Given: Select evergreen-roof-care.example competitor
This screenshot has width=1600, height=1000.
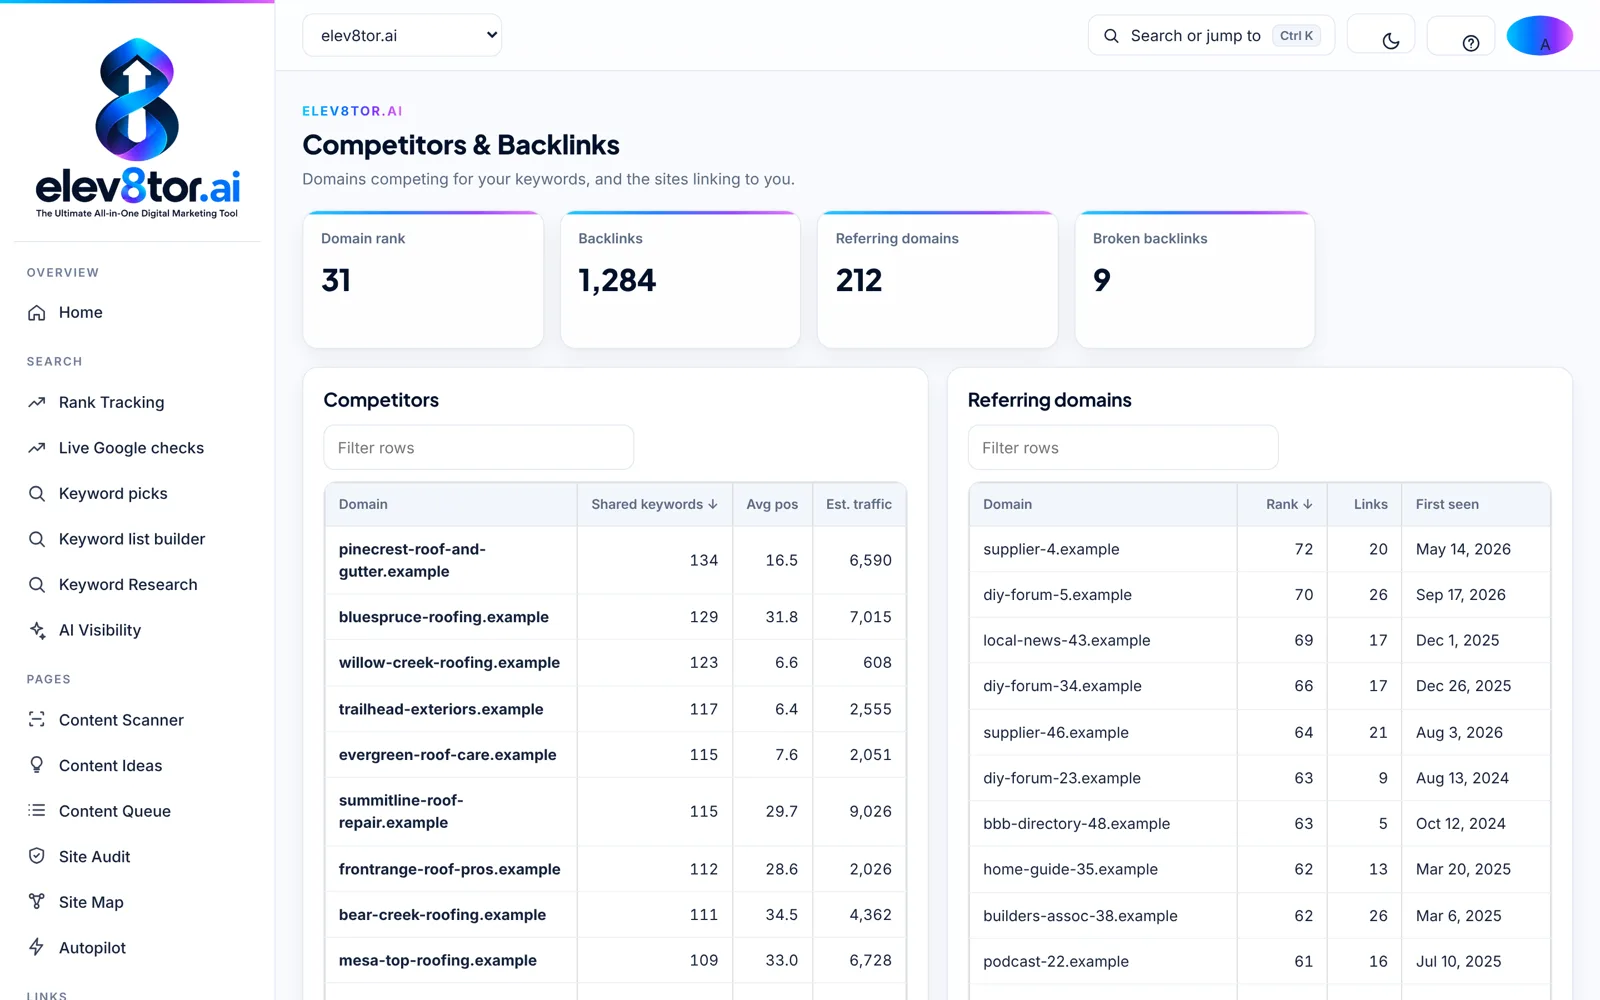Looking at the screenshot, I should pos(615,755).
